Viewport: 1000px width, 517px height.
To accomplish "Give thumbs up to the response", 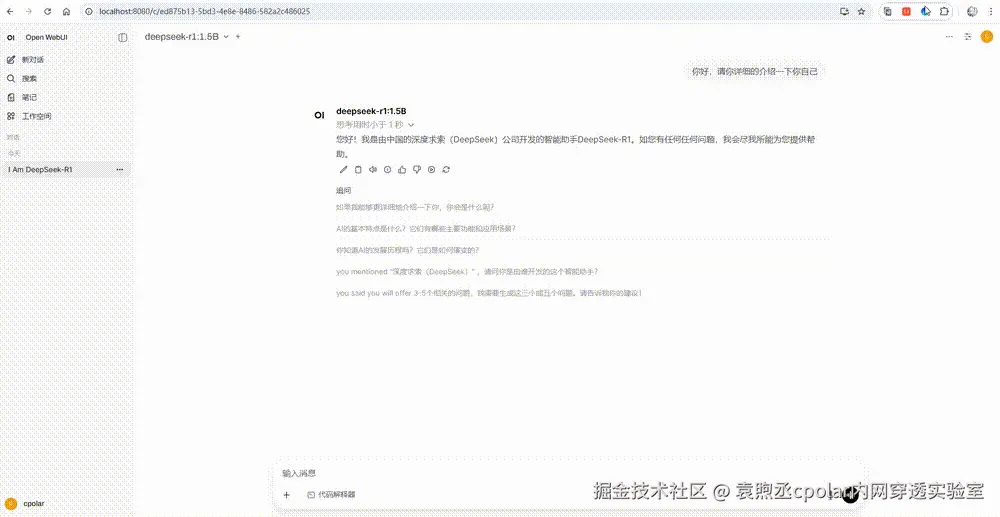I will (x=402, y=170).
